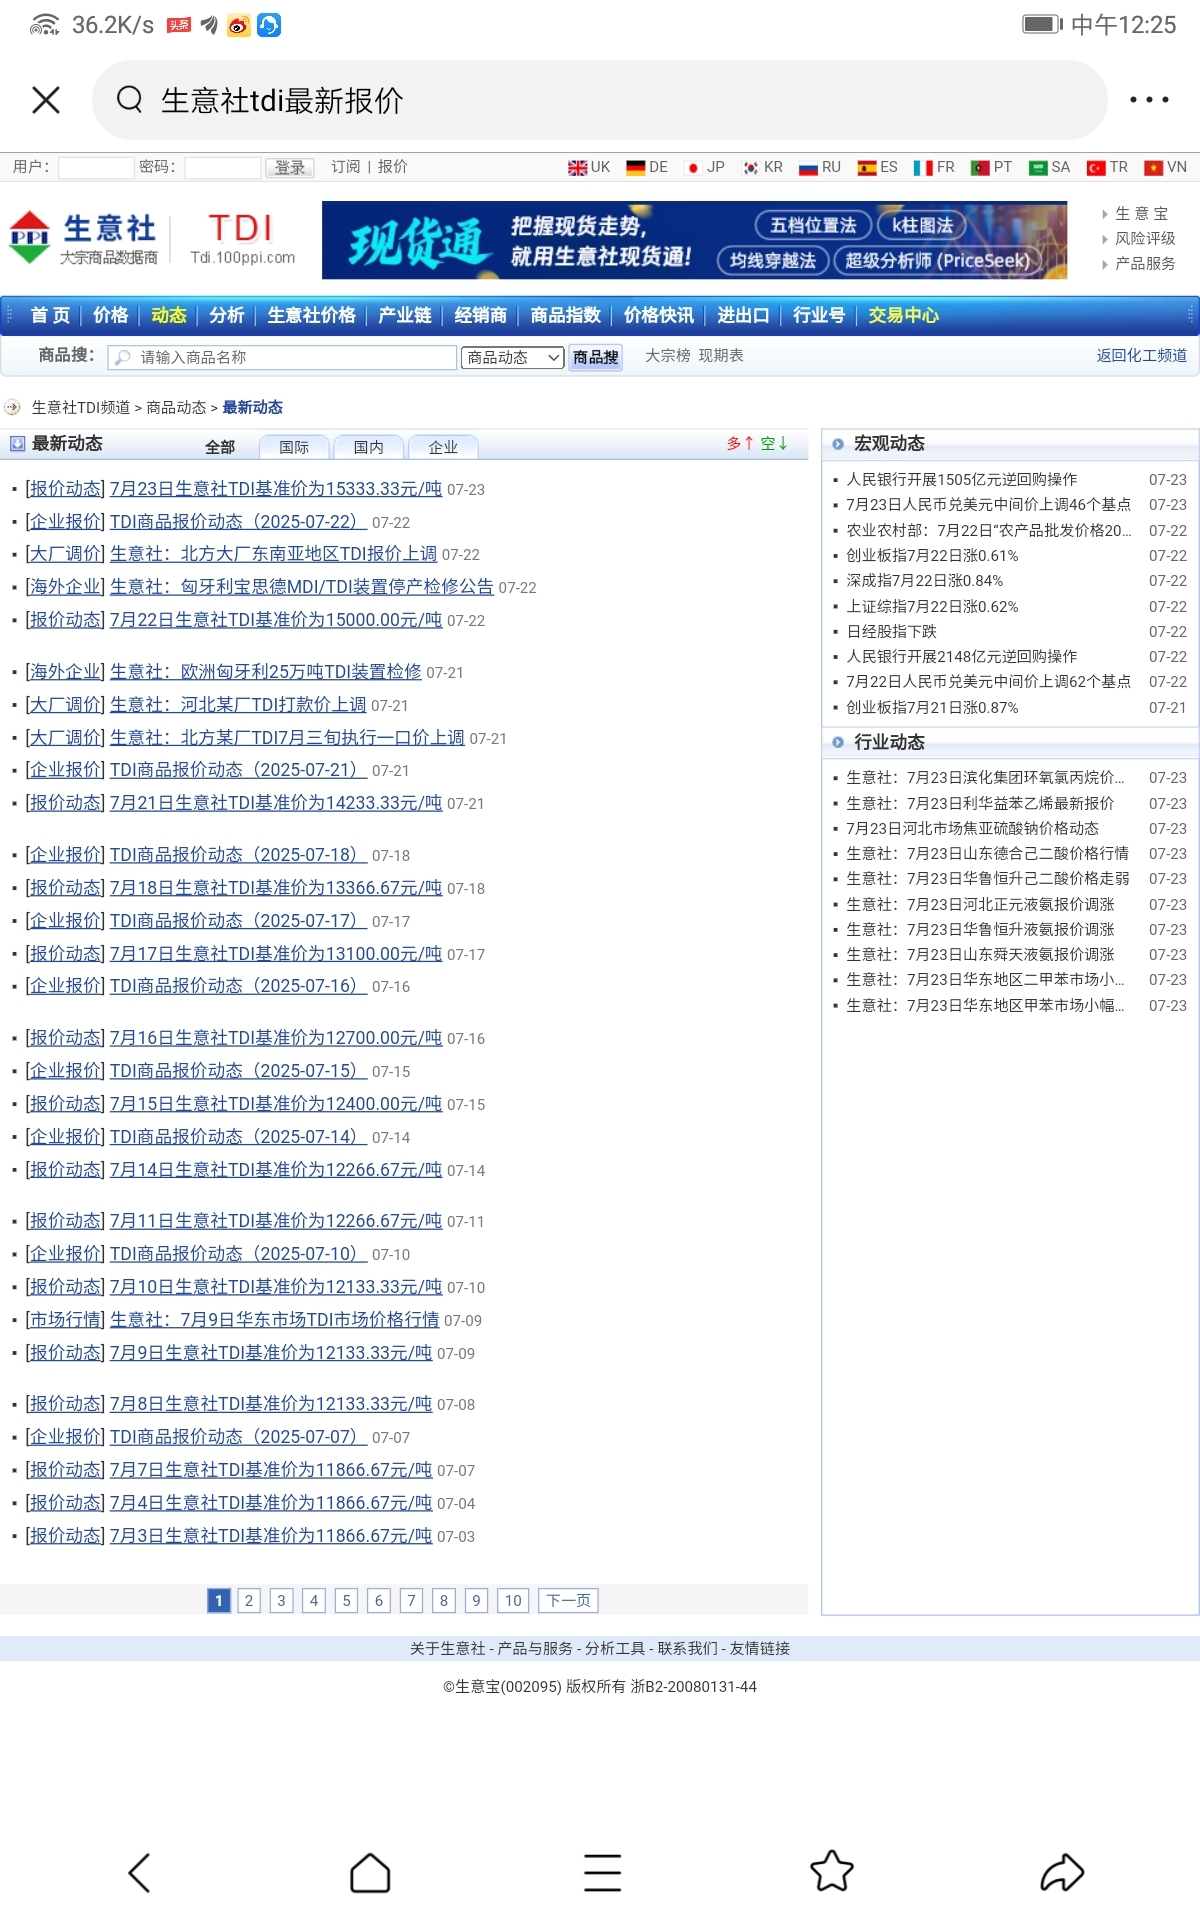Click the 请输入商品名称 search box
Viewport: 1200px width, 1920px height.
[x=282, y=357]
